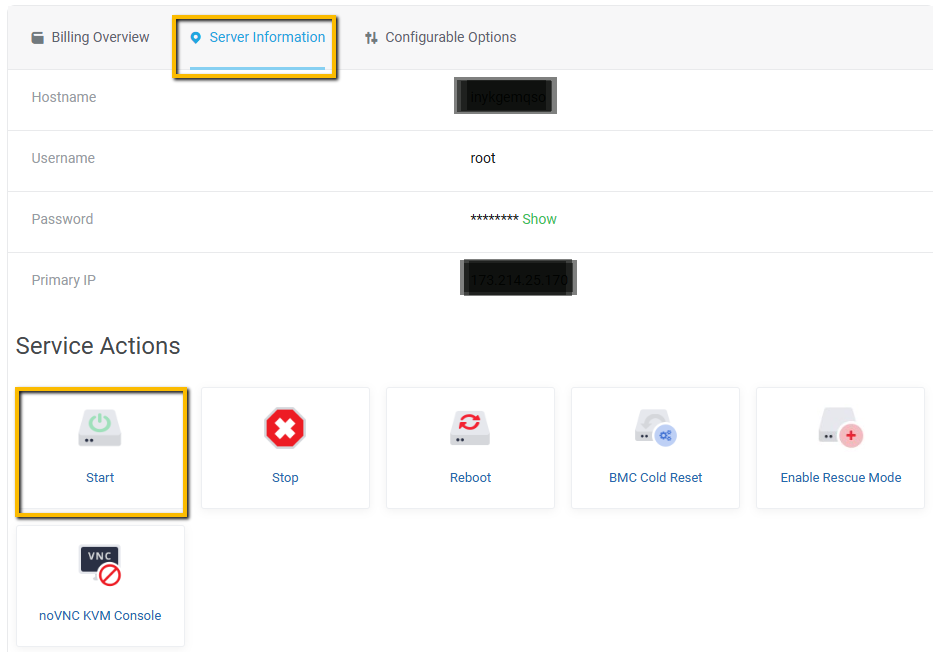Open the Billing Overview tab
Image resolution: width=933 pixels, height=652 pixels.
click(x=100, y=38)
